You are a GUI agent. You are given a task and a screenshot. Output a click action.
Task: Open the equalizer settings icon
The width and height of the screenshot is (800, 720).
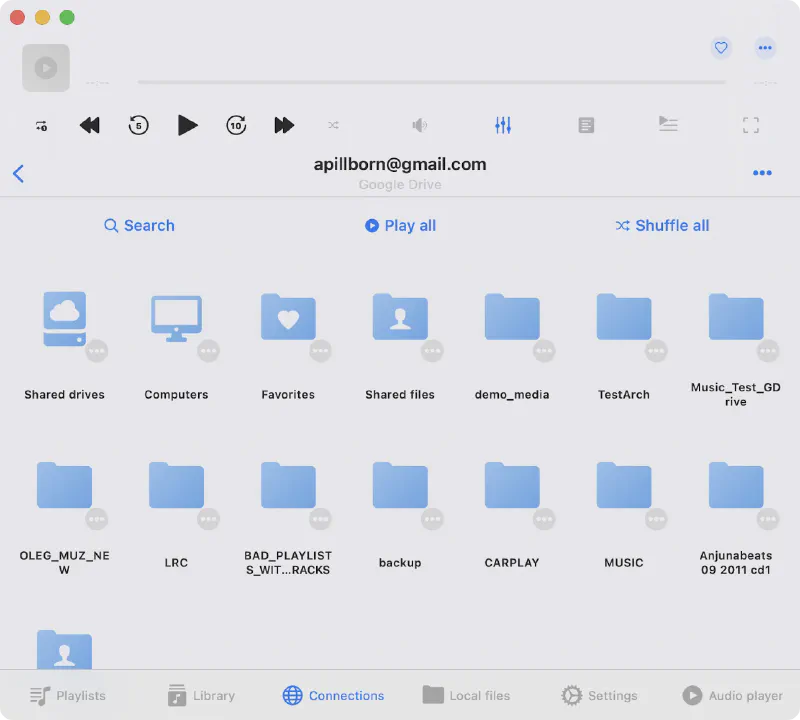click(503, 125)
